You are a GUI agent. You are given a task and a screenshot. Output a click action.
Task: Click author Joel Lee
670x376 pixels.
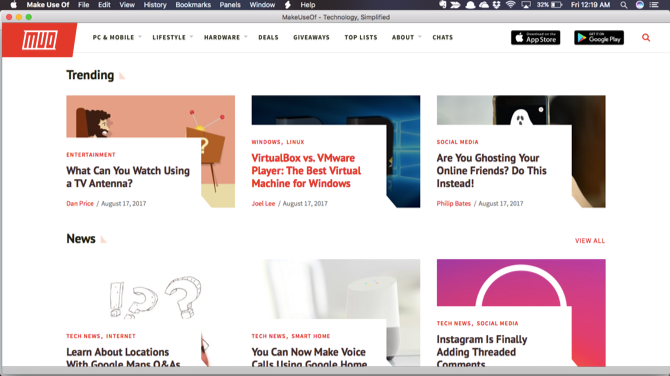263,203
